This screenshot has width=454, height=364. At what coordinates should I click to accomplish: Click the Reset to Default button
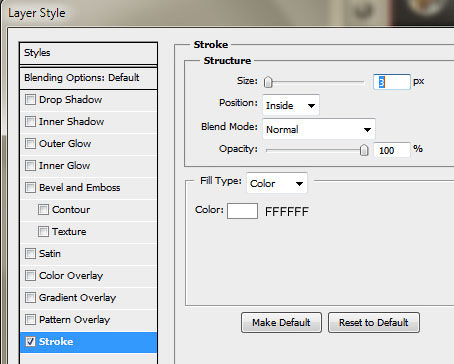374,322
